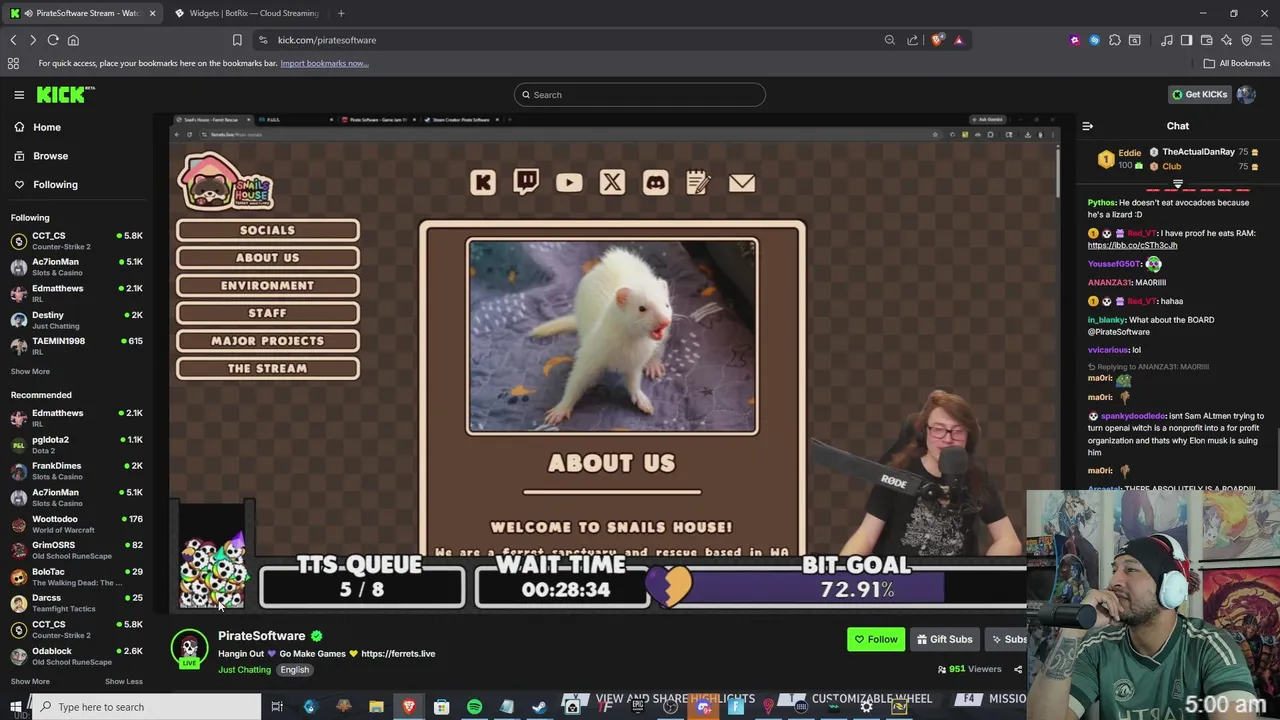Open Destiny channel in Following list
Screen dimensions: 1280x720
point(76,320)
